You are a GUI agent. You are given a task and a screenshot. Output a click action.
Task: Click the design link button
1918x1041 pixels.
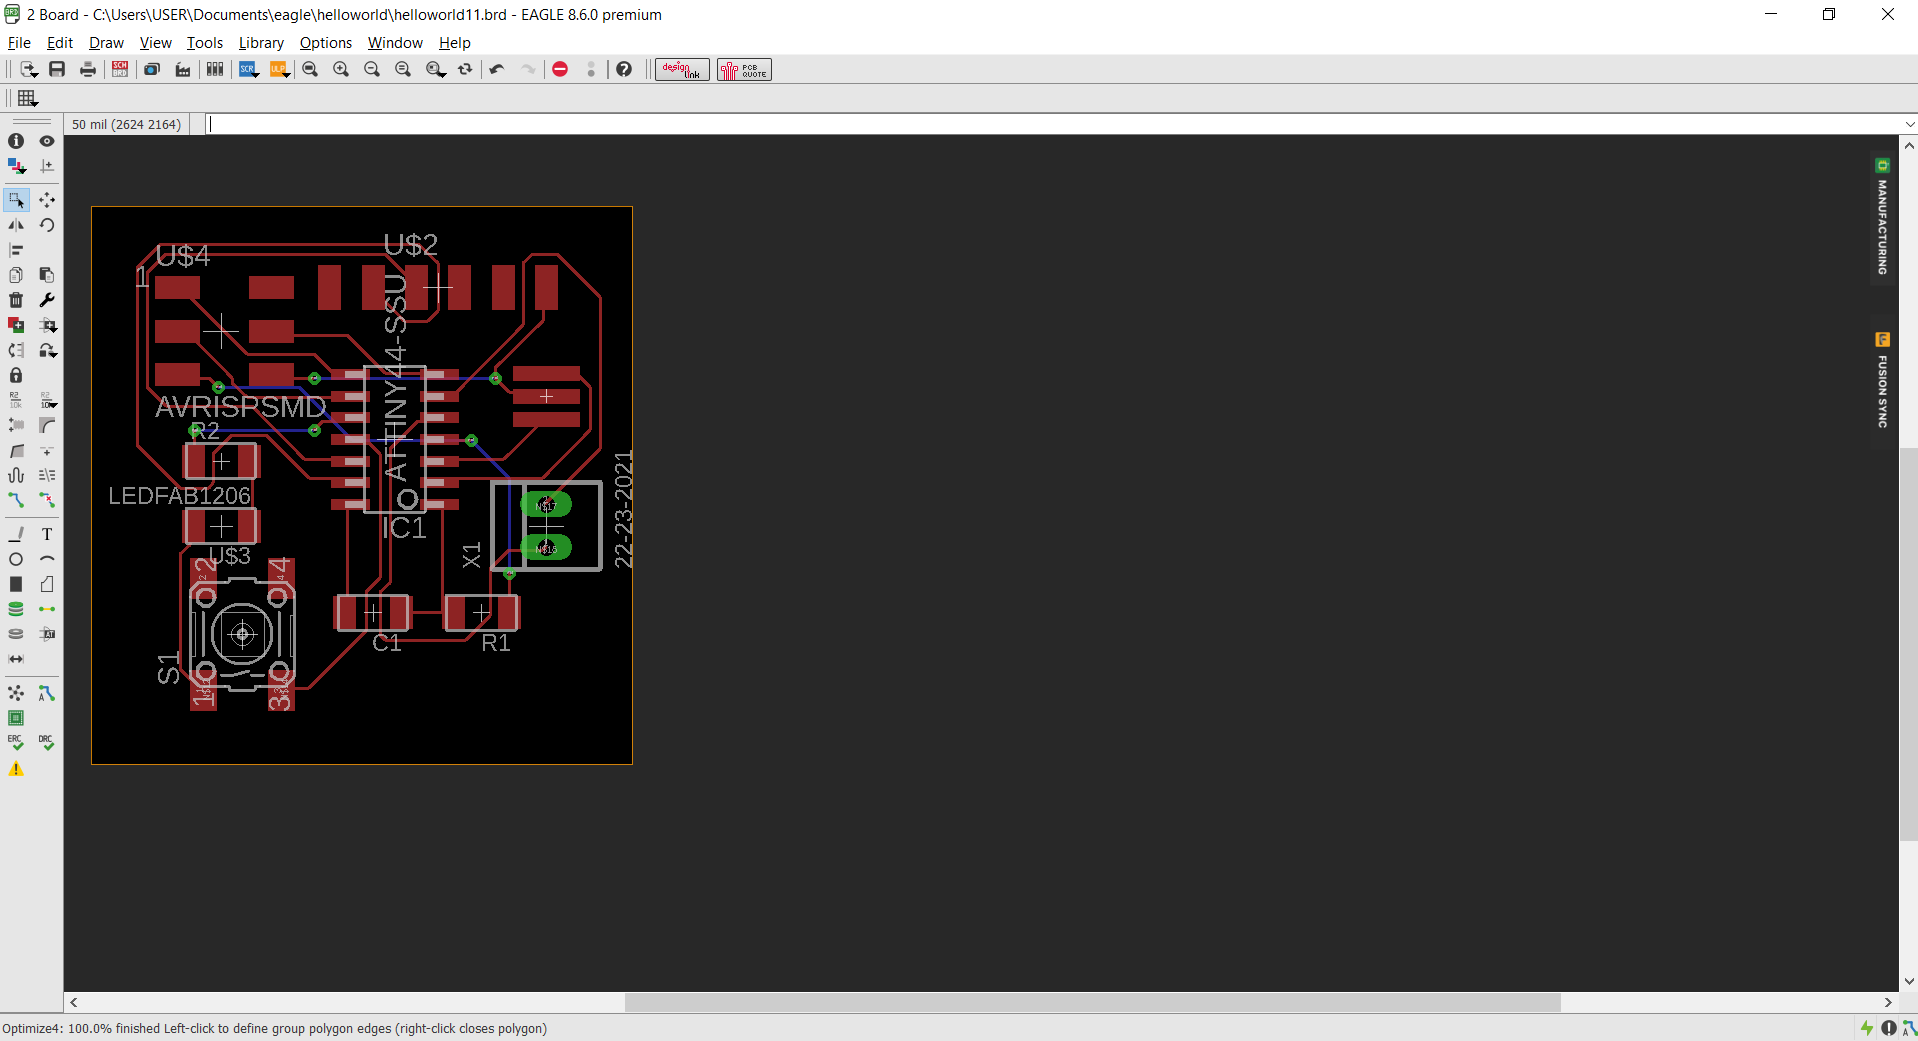pos(682,69)
